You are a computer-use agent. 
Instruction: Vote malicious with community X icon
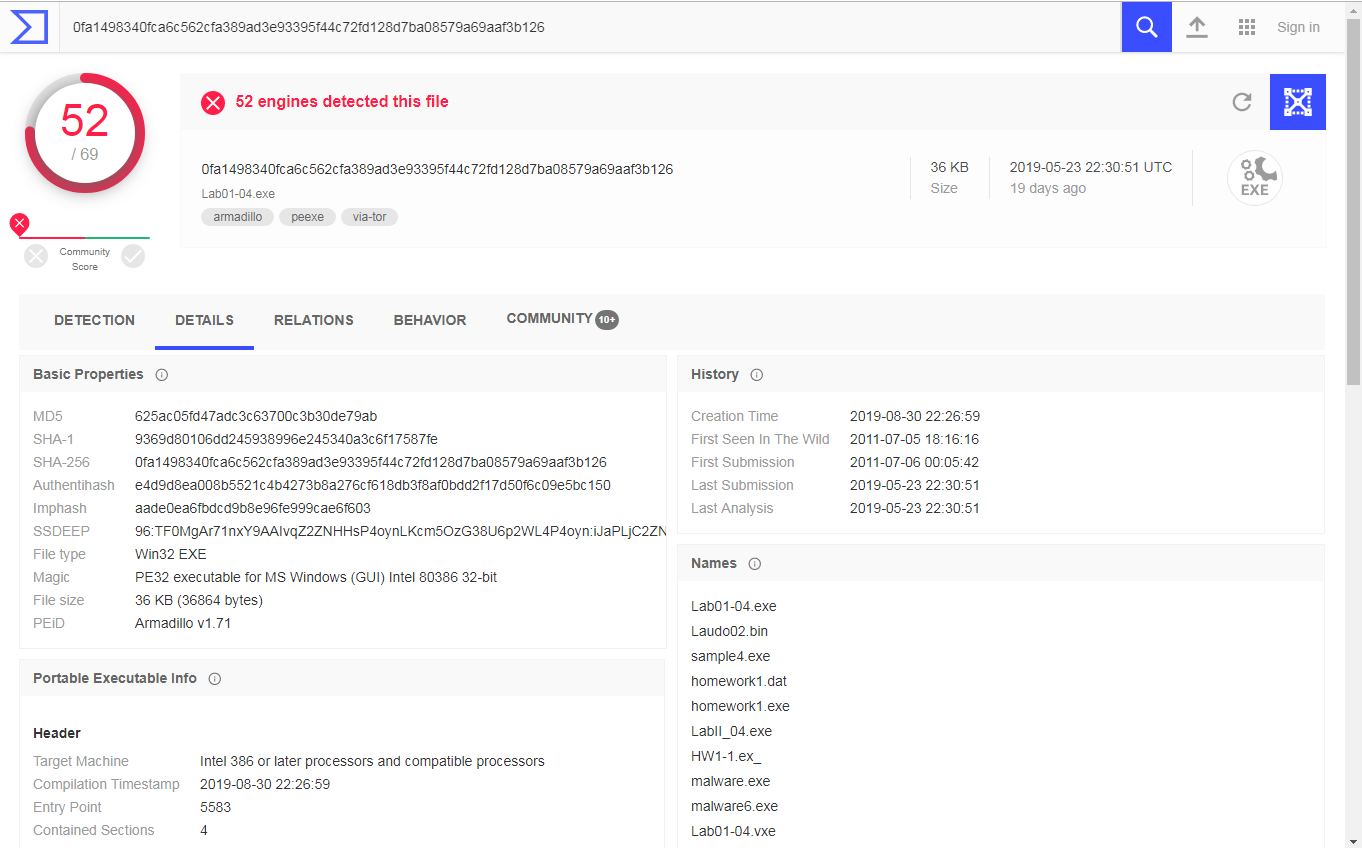coord(36,257)
